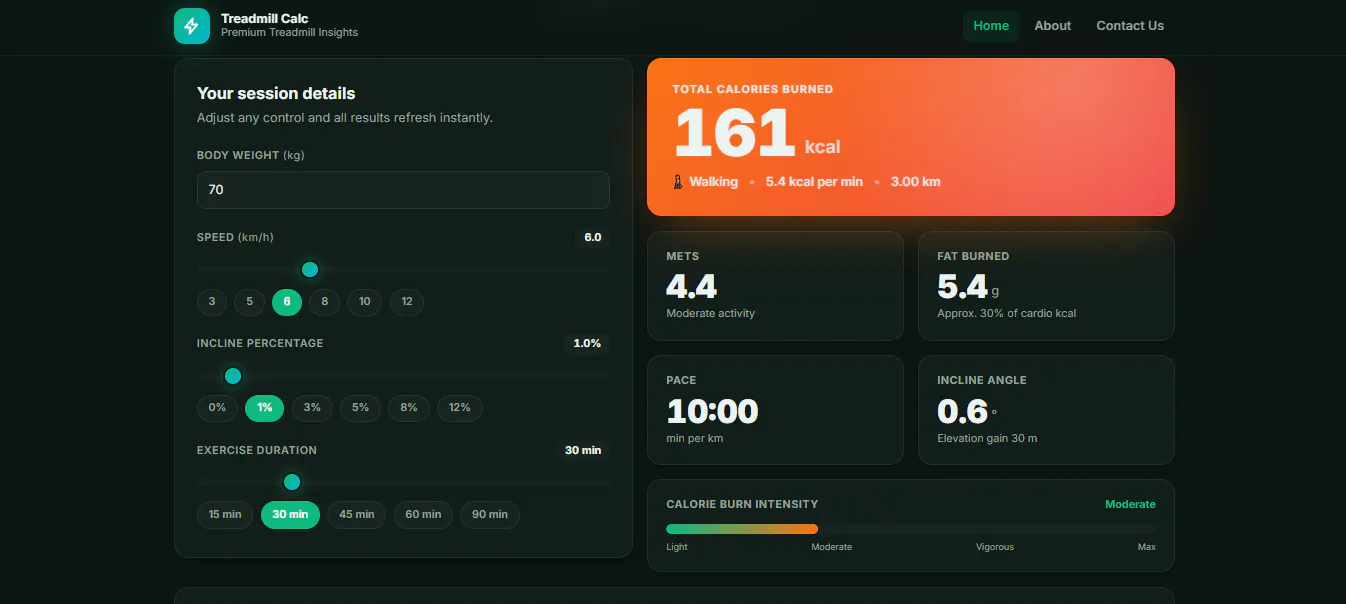
Task: Click the speed slider handle
Action: pyautogui.click(x=310, y=270)
